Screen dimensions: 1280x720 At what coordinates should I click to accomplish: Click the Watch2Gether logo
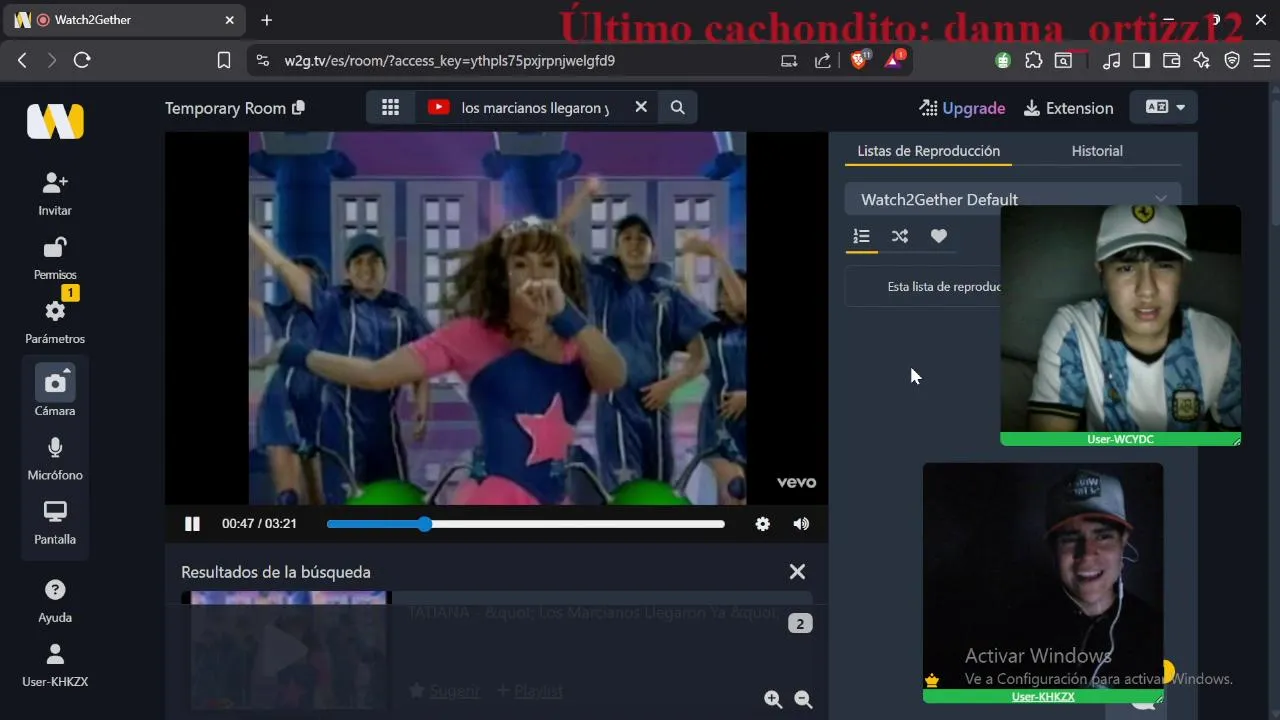55,121
